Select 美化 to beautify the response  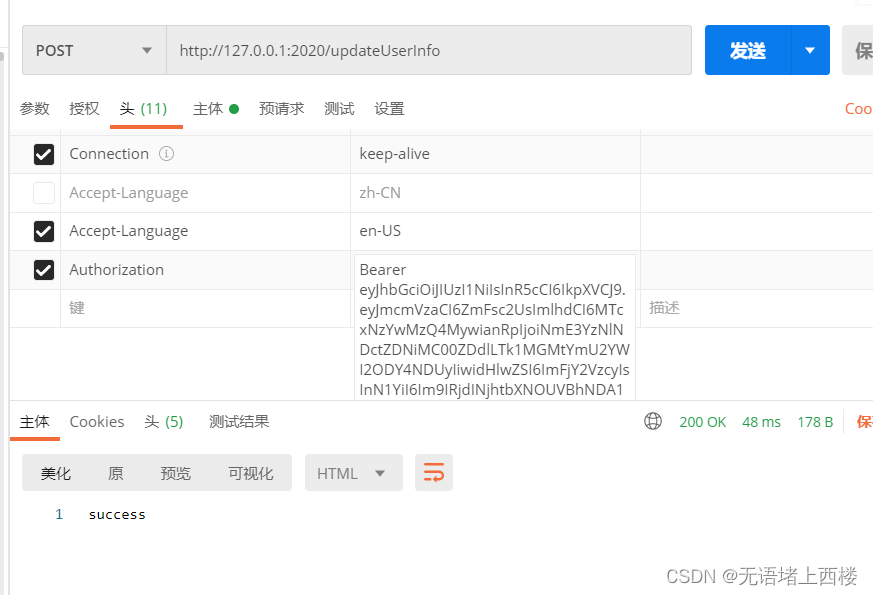pyautogui.click(x=56, y=472)
